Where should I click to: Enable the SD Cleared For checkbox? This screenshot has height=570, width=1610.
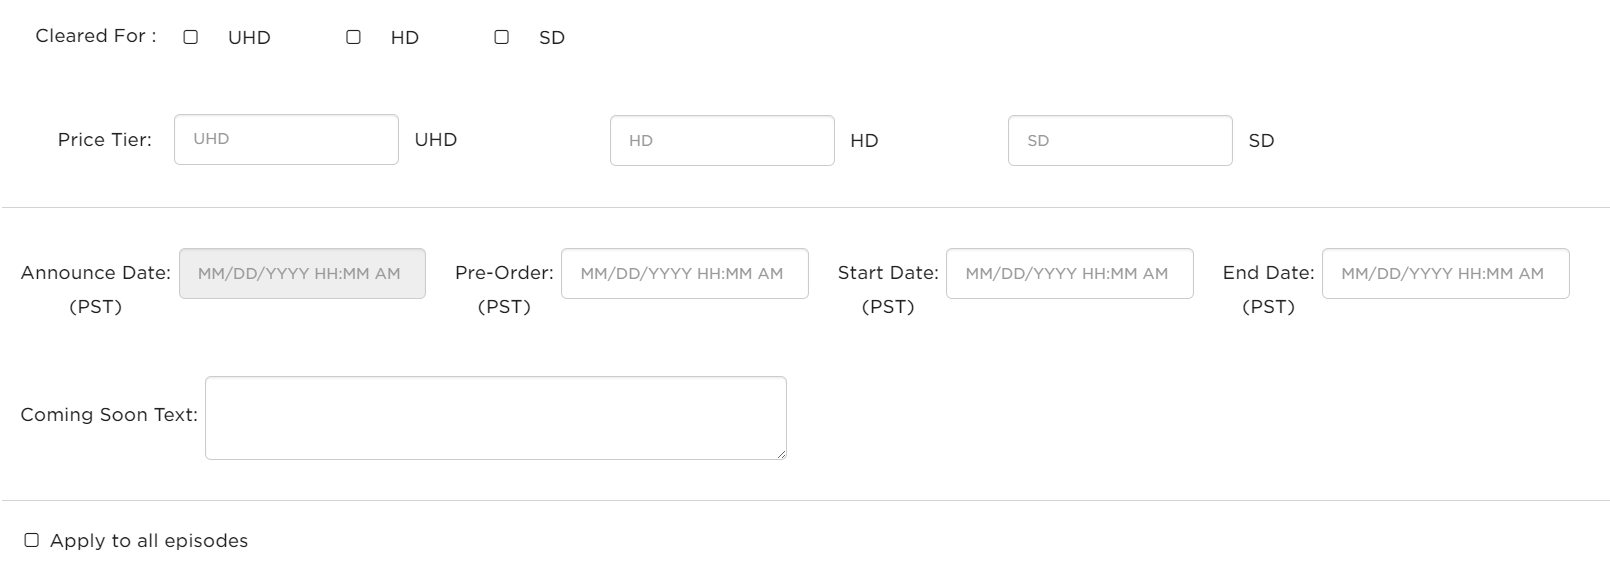[x=501, y=37]
